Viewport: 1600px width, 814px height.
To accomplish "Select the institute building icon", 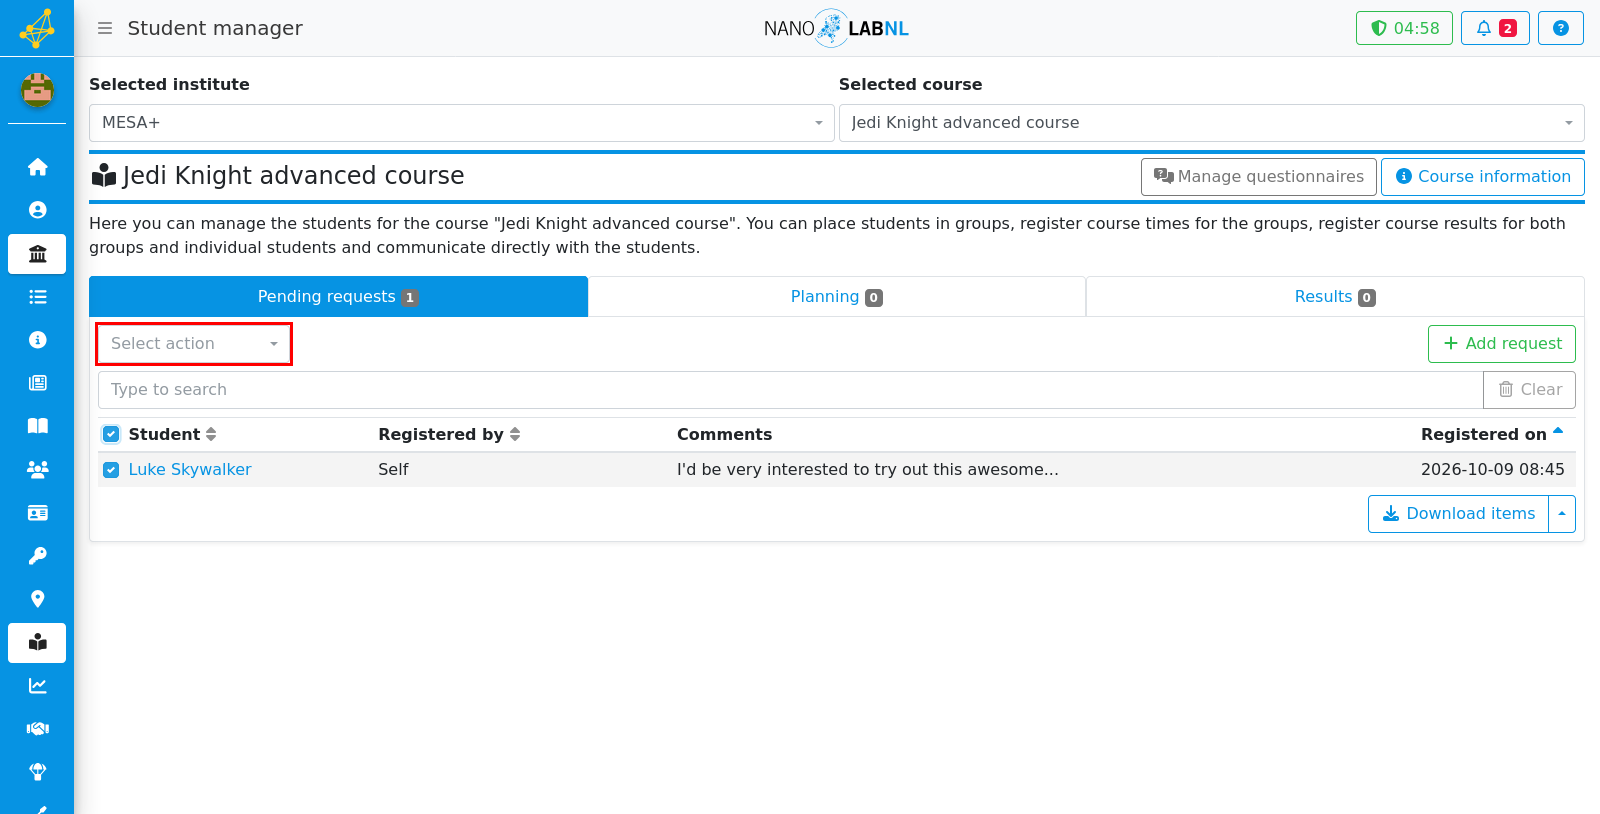I will tap(38, 254).
